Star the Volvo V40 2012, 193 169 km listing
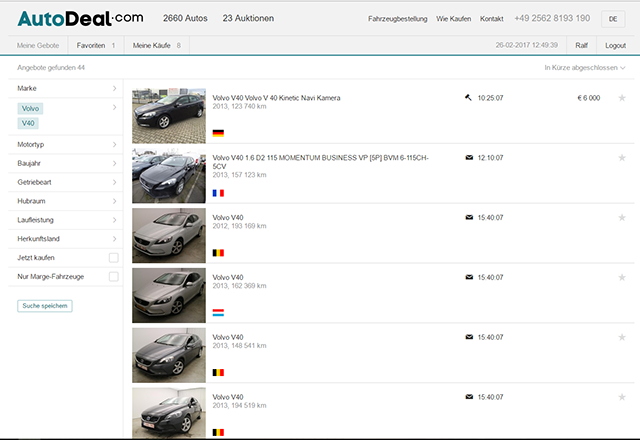The image size is (640, 440). click(x=622, y=218)
